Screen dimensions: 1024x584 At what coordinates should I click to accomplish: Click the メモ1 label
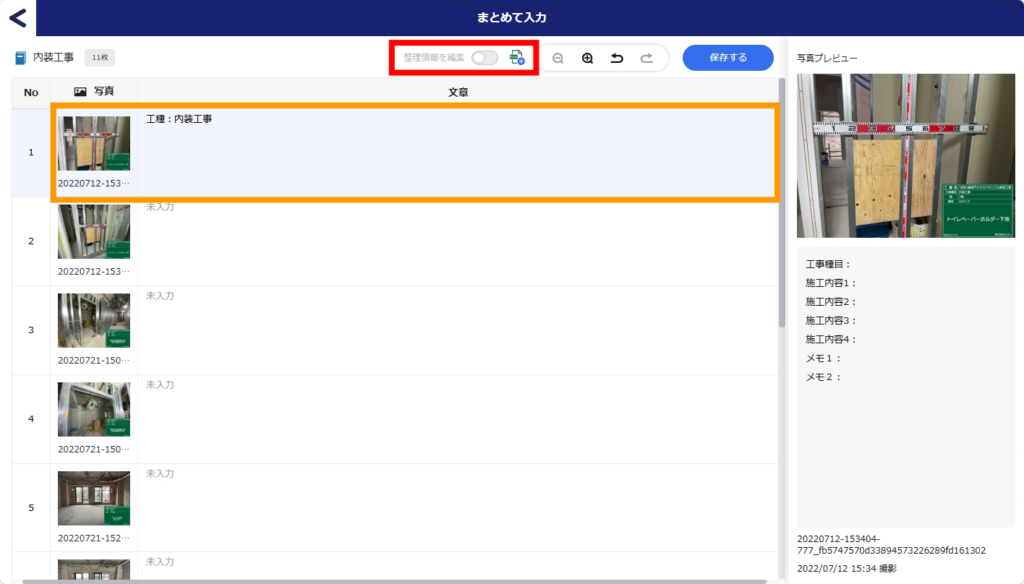824,358
